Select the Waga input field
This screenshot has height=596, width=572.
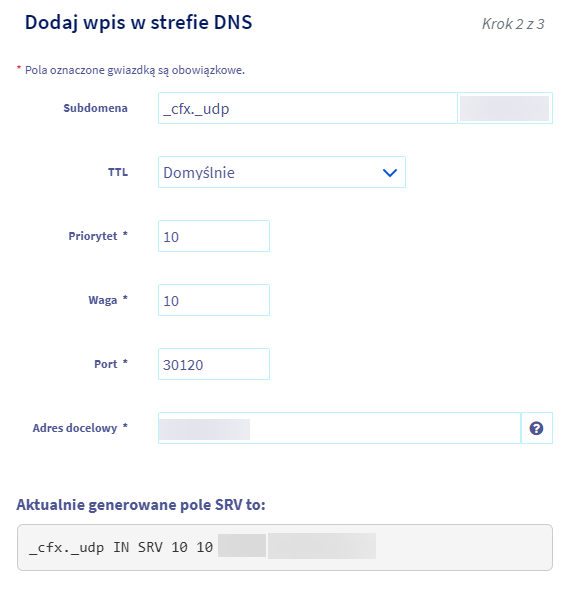214,300
